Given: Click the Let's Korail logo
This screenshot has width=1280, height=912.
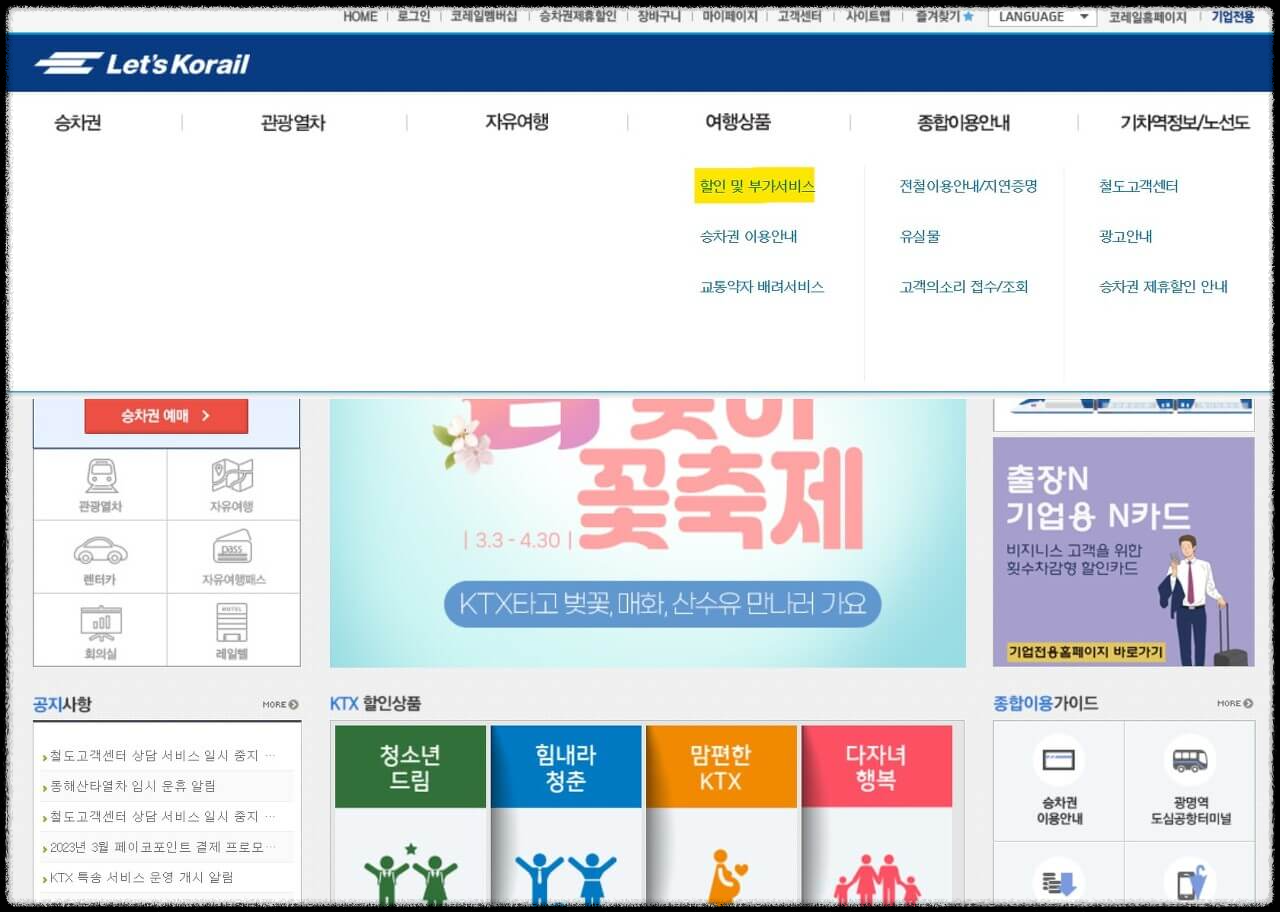Looking at the screenshot, I should (142, 64).
